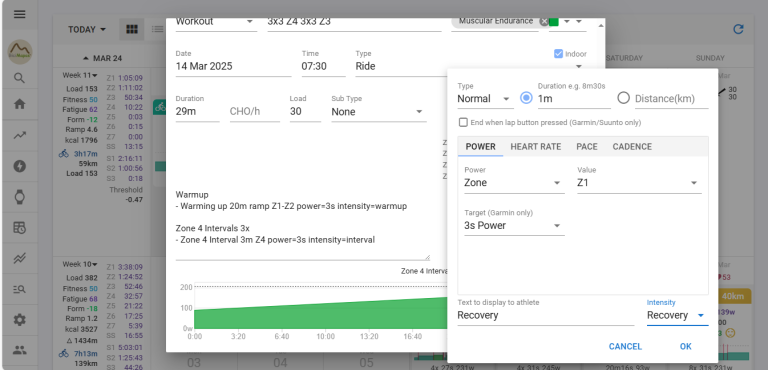This screenshot has height=370, width=768.
Task: Expand the Week 11 dropdown
Action: pyautogui.click(x=80, y=75)
